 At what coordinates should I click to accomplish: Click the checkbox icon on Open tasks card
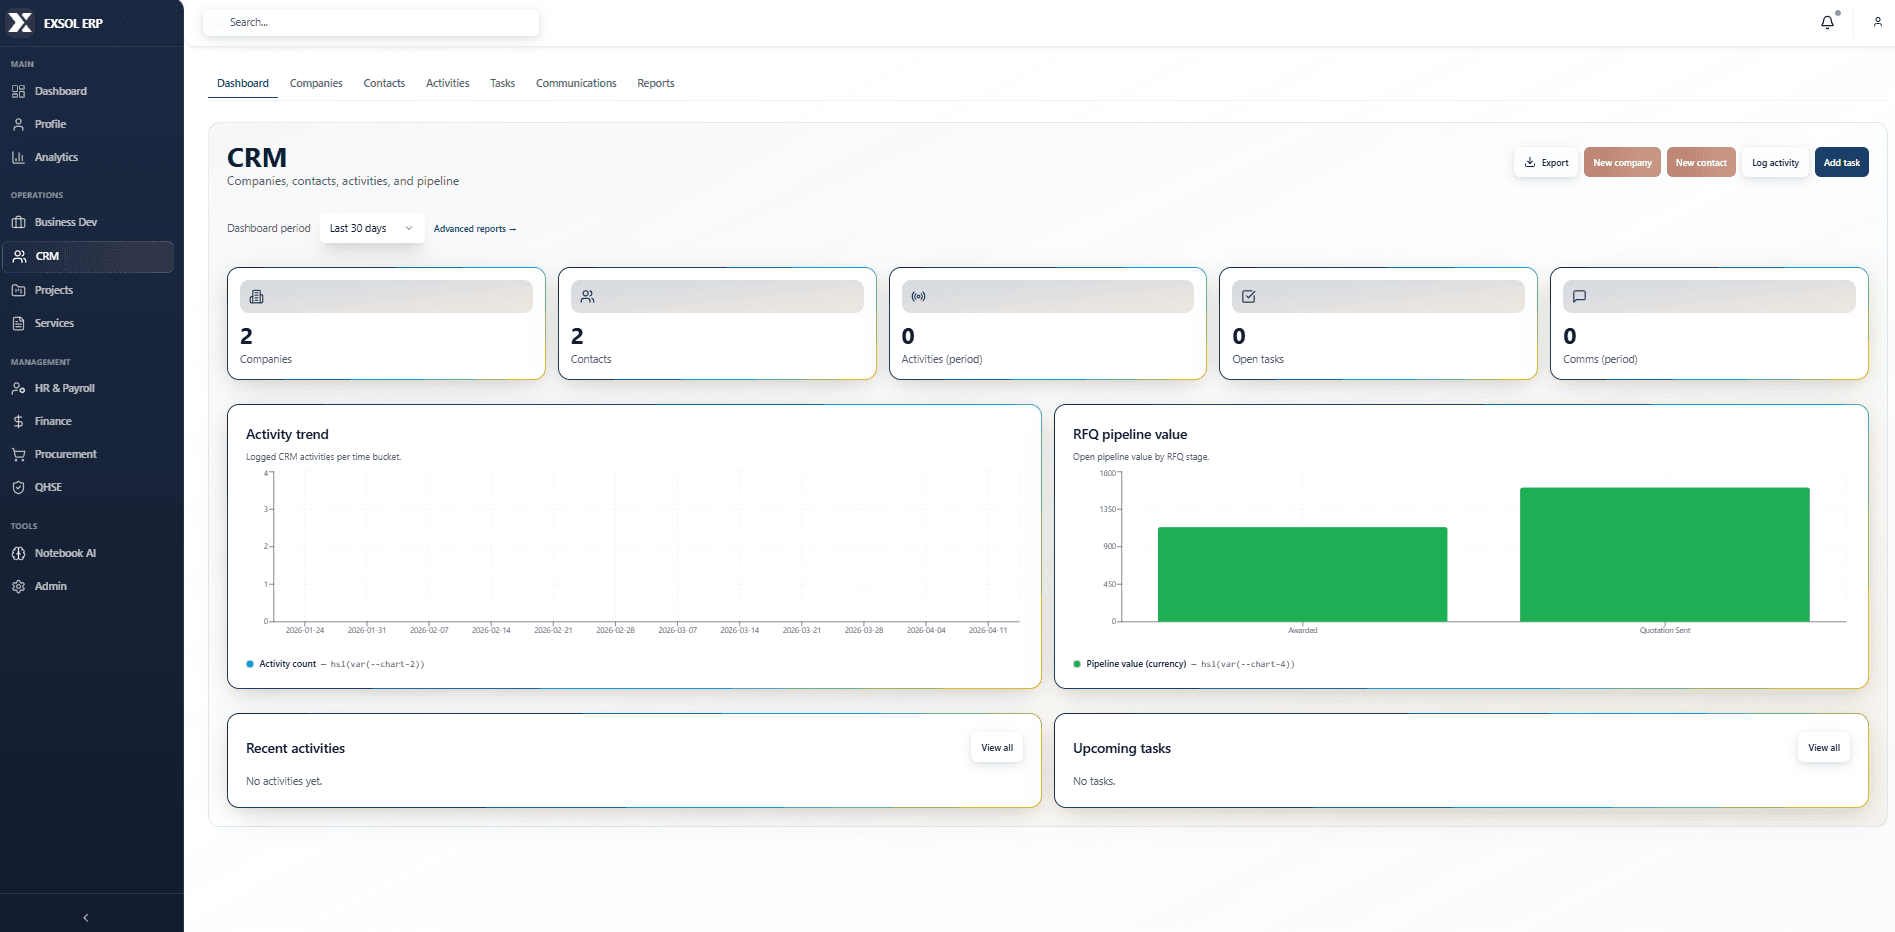point(1249,296)
